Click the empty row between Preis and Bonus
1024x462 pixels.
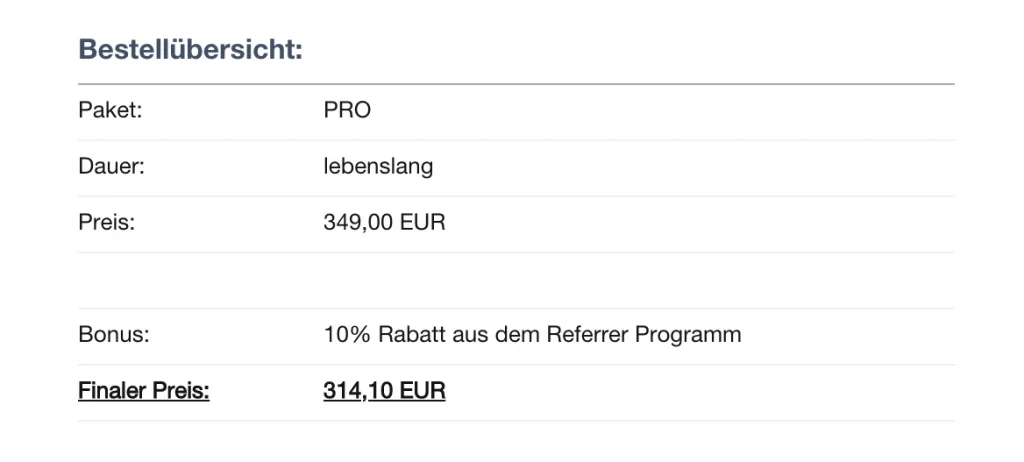516,280
